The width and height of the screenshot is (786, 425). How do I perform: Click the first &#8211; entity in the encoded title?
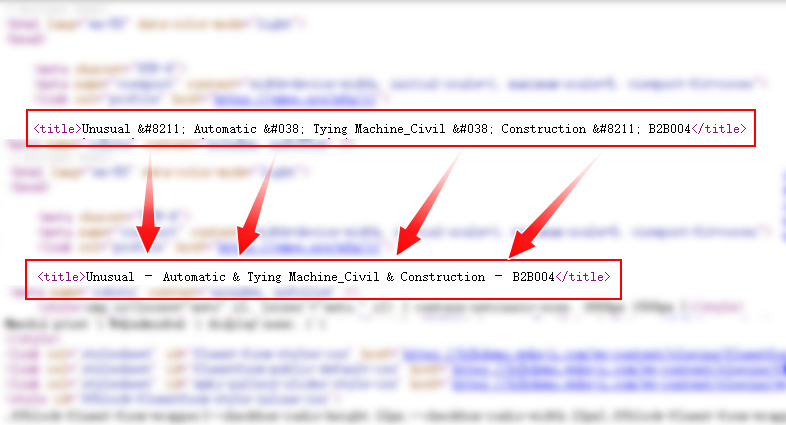tap(162, 129)
